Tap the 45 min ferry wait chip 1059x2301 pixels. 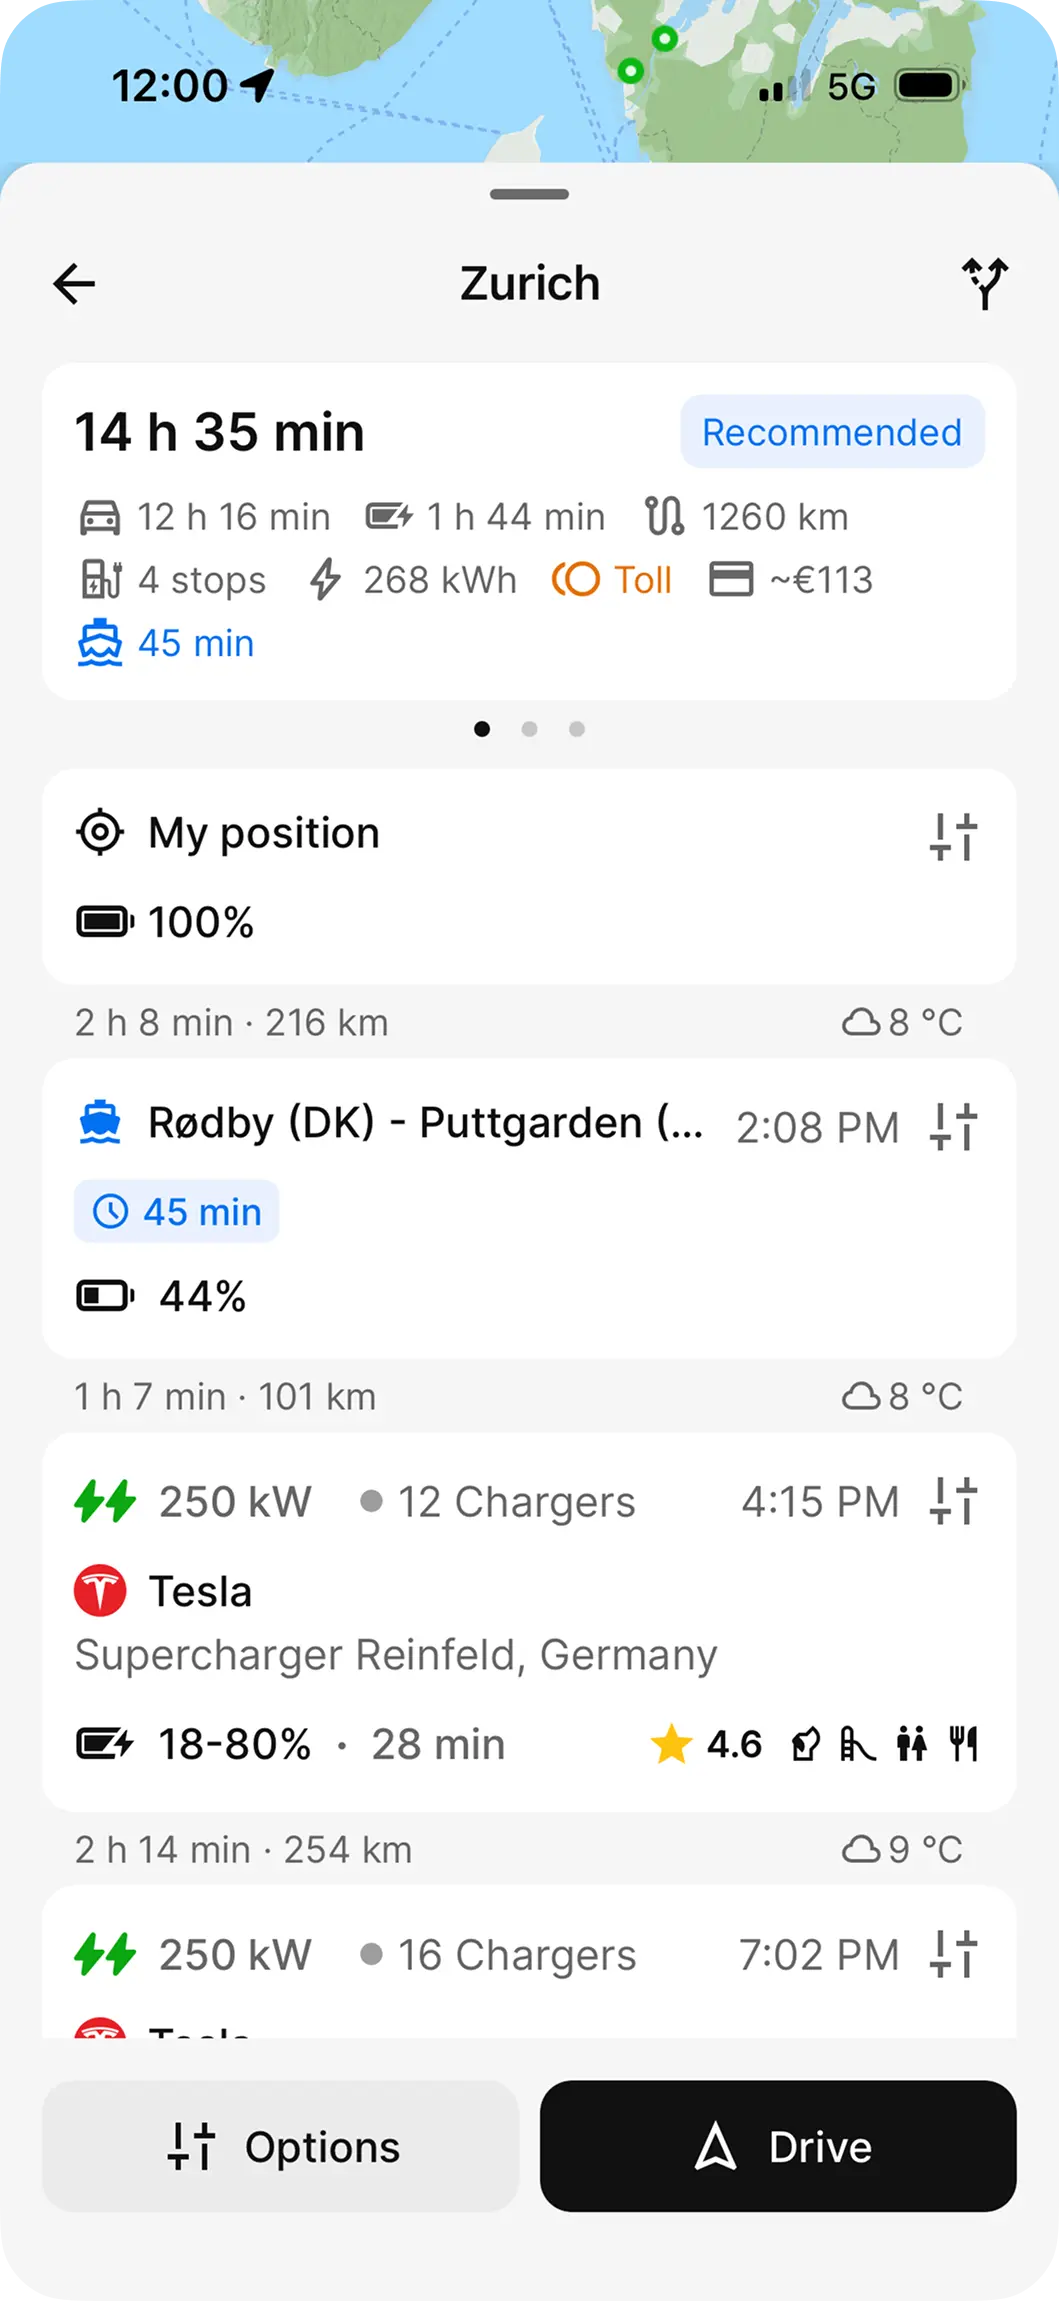point(177,1212)
